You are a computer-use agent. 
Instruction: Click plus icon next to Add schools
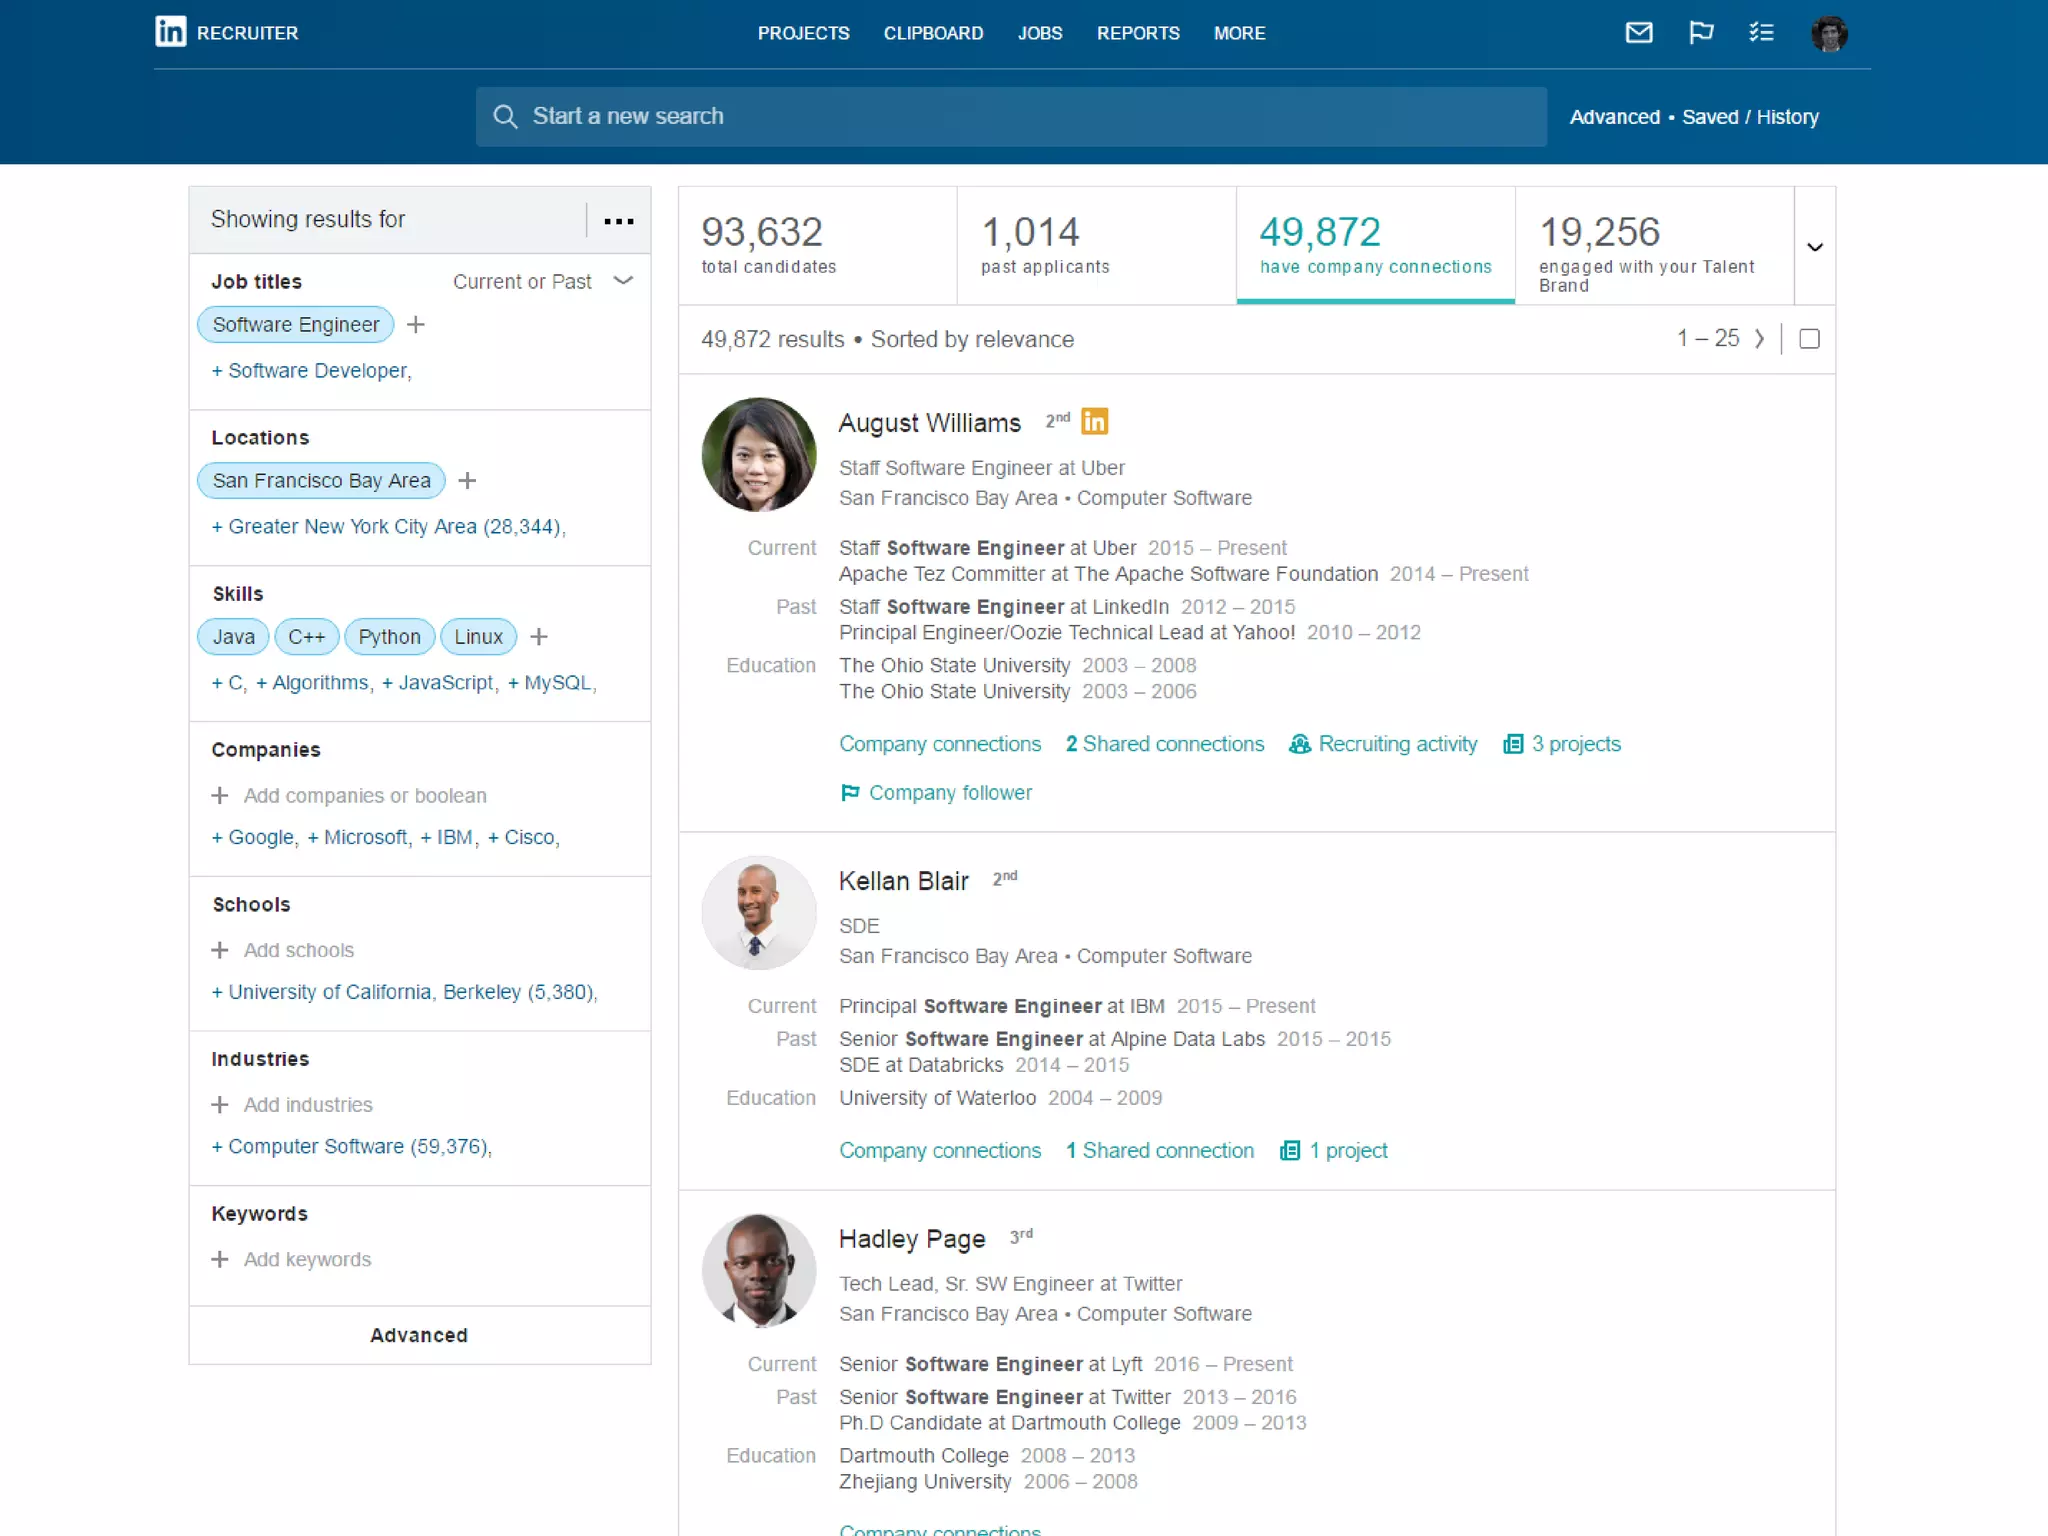220,950
